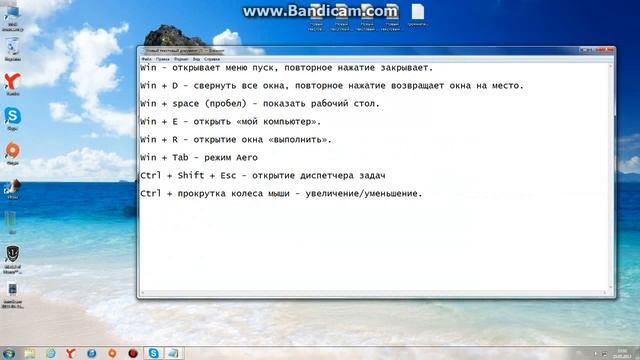Click the line "Win + D – свернуть все окна"
This screenshot has height=360, width=640.
click(x=331, y=86)
